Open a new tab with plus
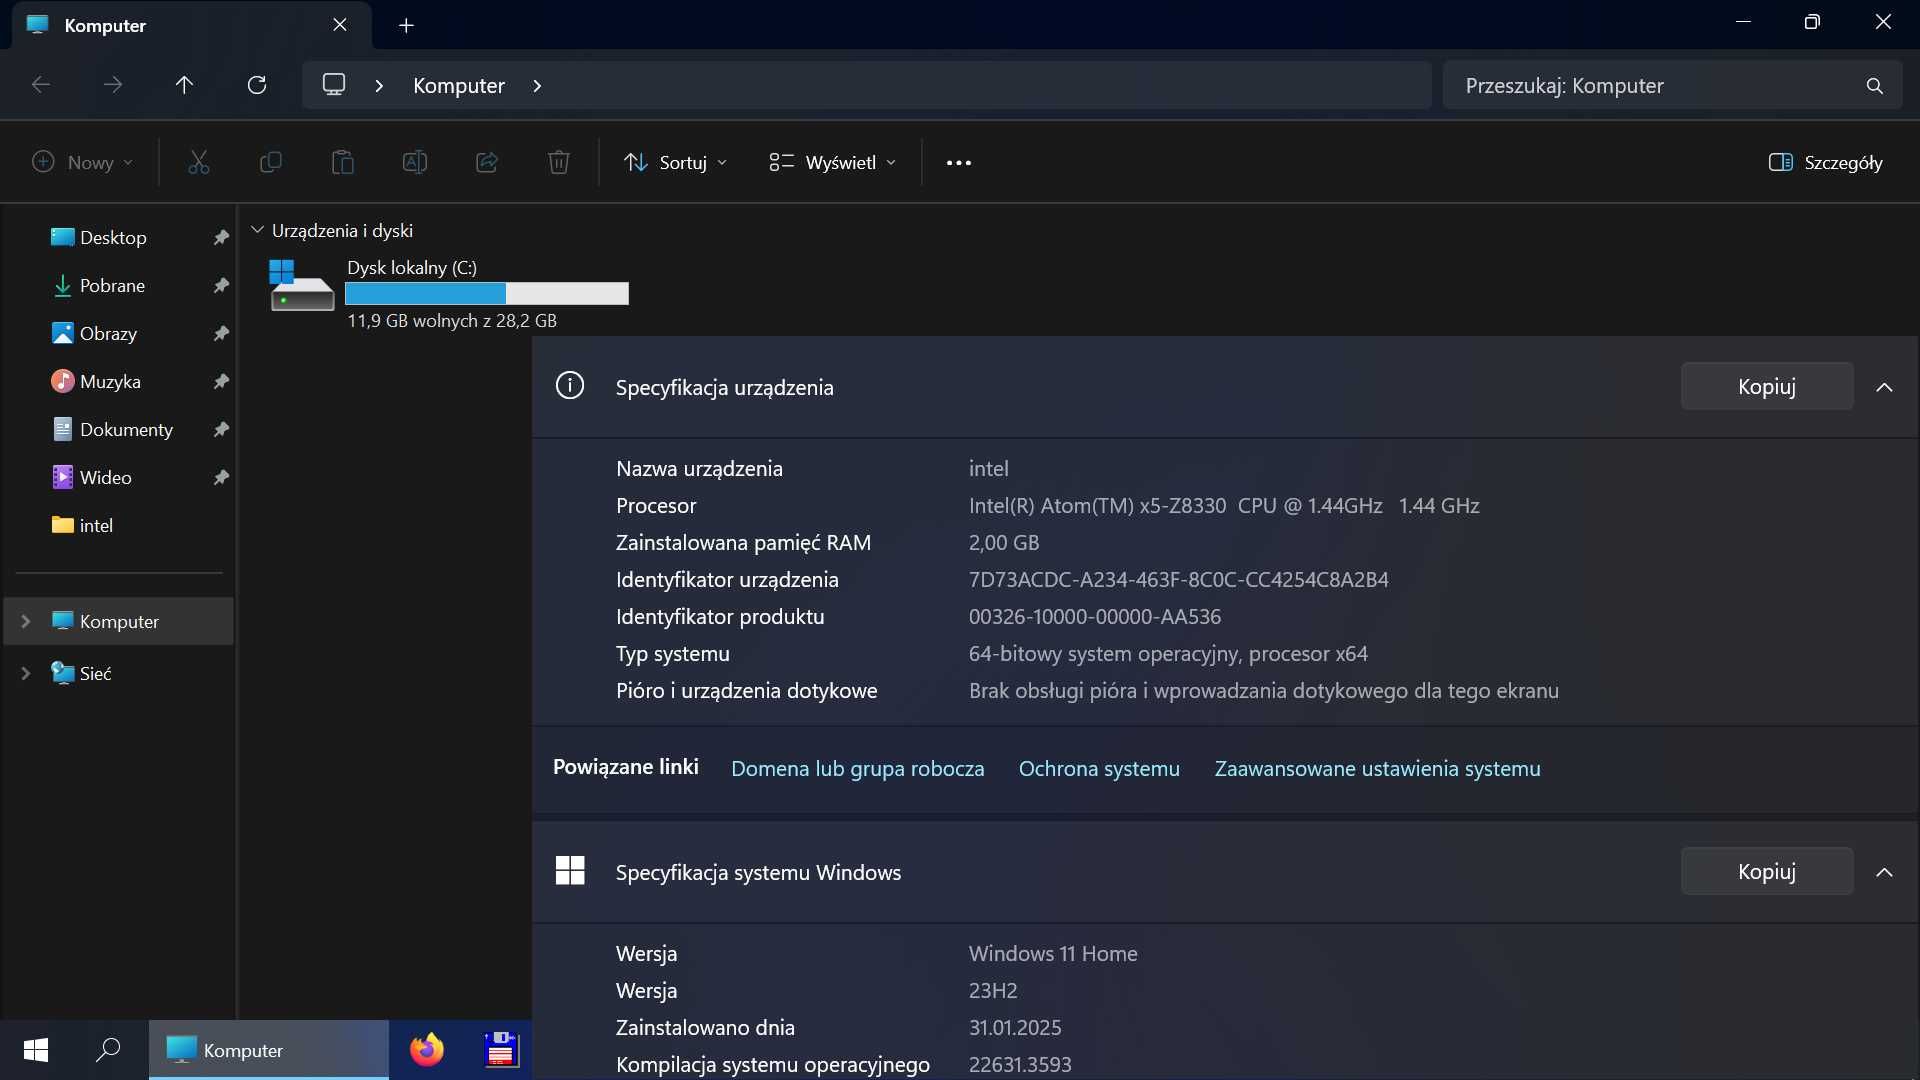This screenshot has height=1080, width=1920. [x=406, y=26]
